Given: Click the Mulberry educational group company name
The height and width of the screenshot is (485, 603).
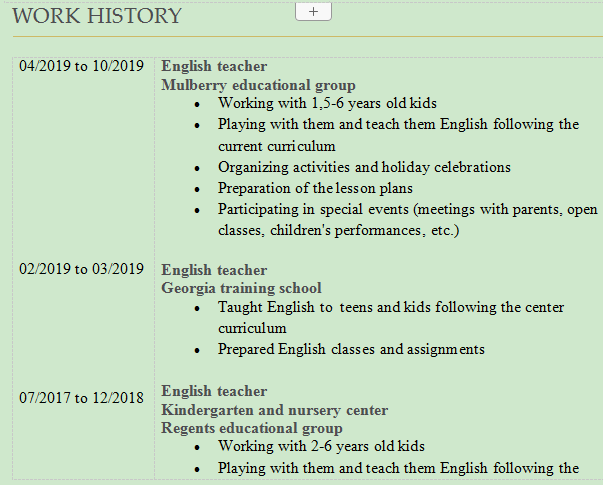Looking at the screenshot, I should (258, 85).
